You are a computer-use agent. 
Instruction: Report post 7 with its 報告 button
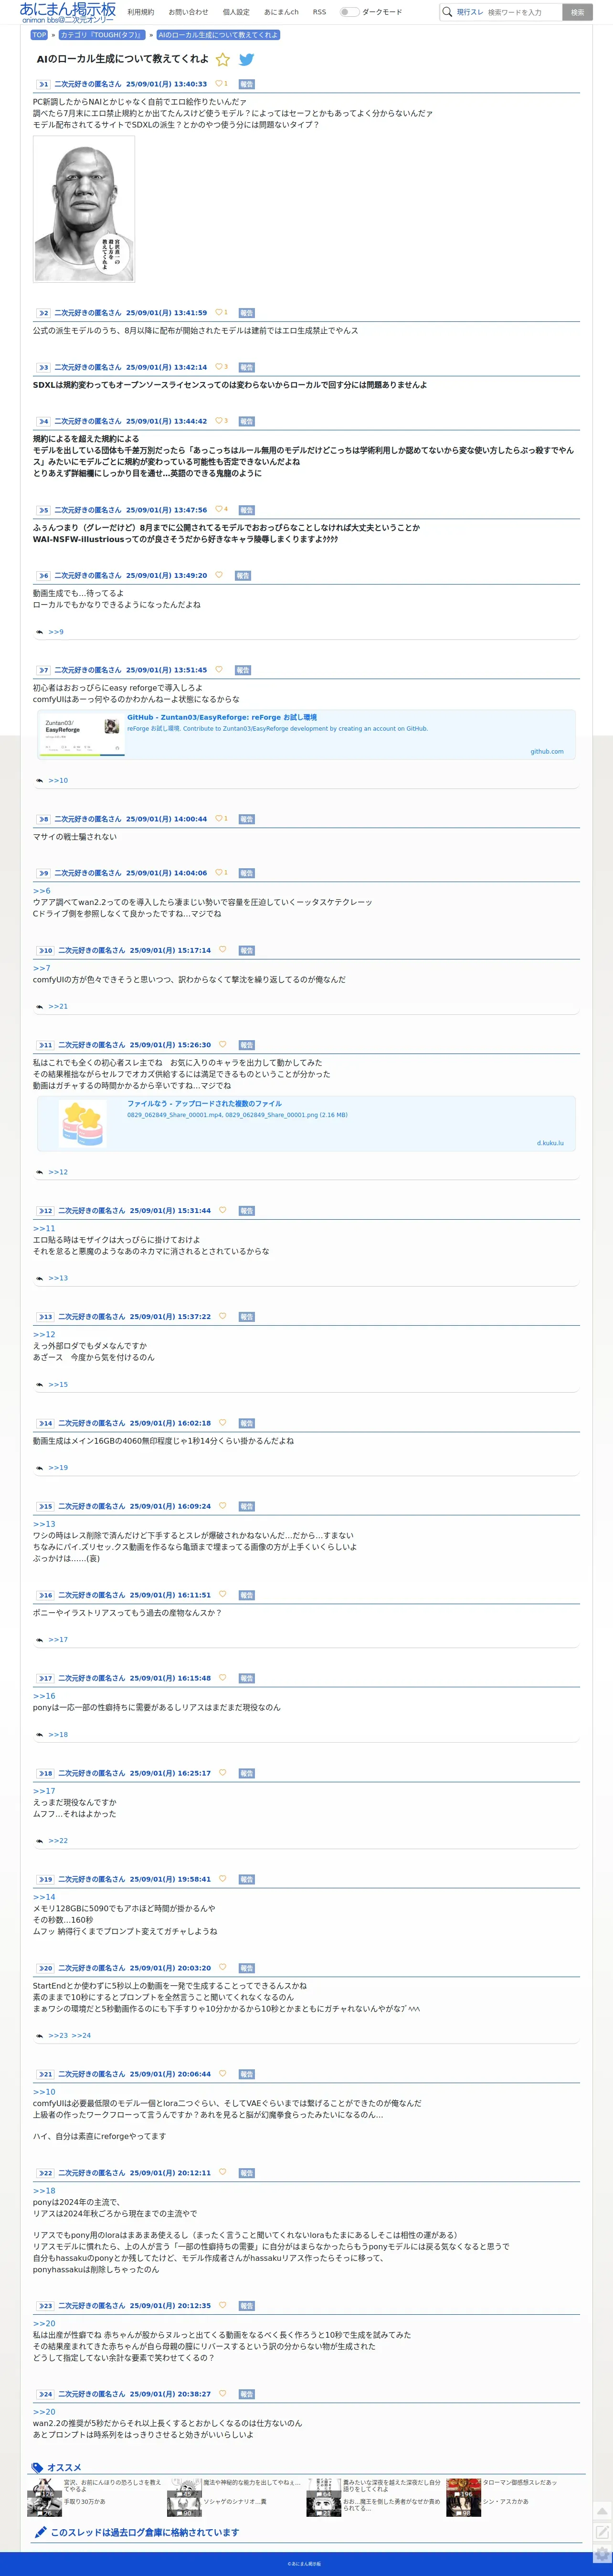(243, 670)
